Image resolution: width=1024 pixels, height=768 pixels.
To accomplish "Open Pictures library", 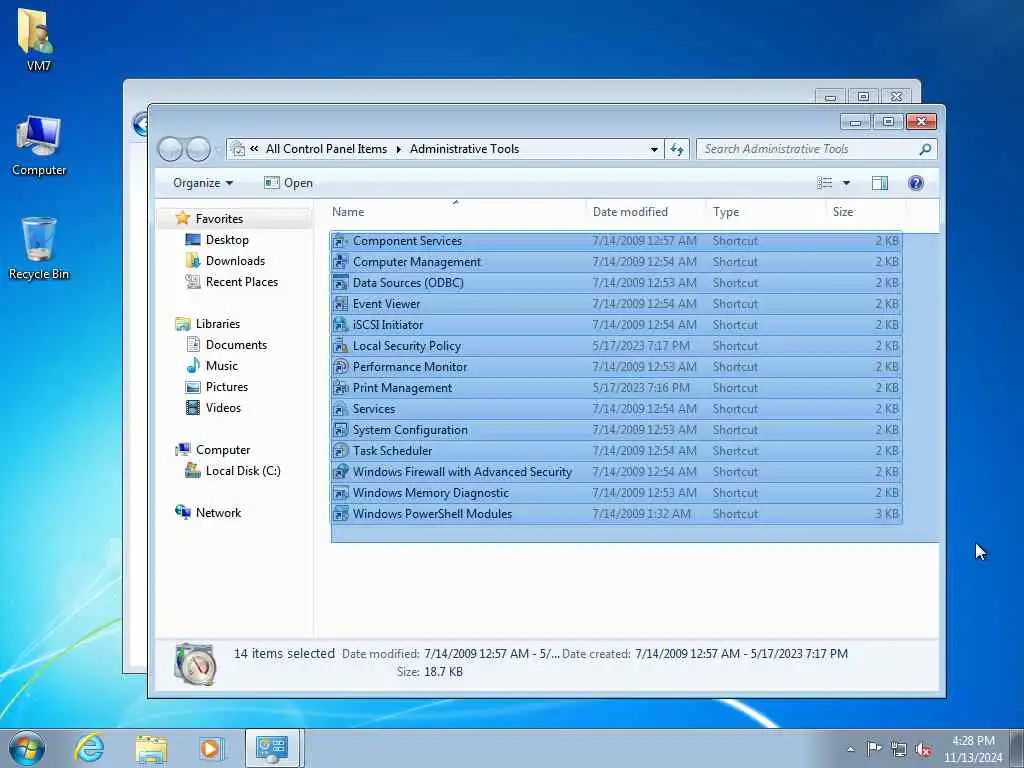I will pos(227,387).
